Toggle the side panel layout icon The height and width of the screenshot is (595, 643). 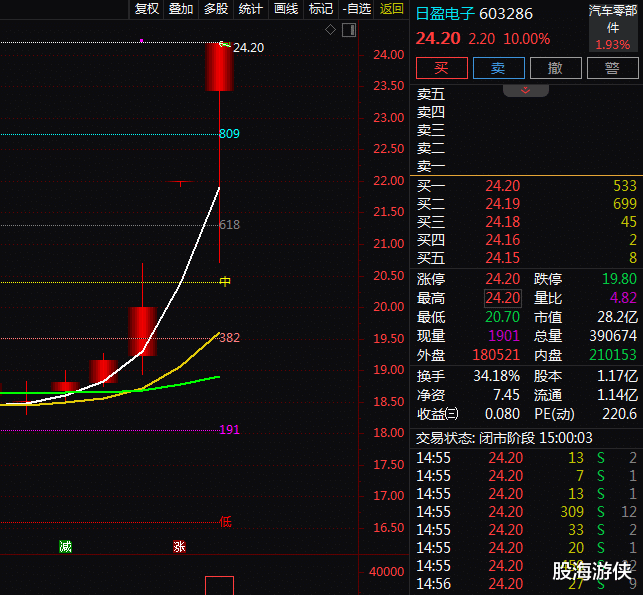tap(349, 30)
